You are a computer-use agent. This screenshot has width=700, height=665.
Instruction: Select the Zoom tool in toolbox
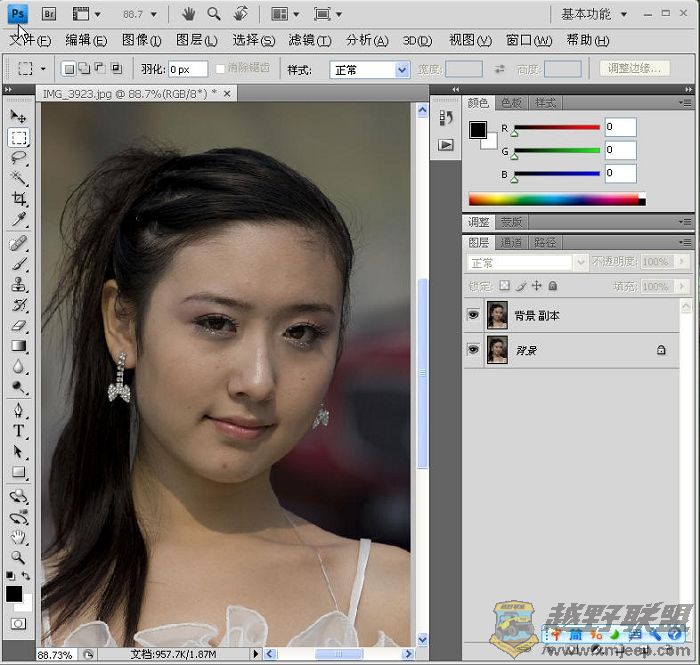(x=18, y=557)
